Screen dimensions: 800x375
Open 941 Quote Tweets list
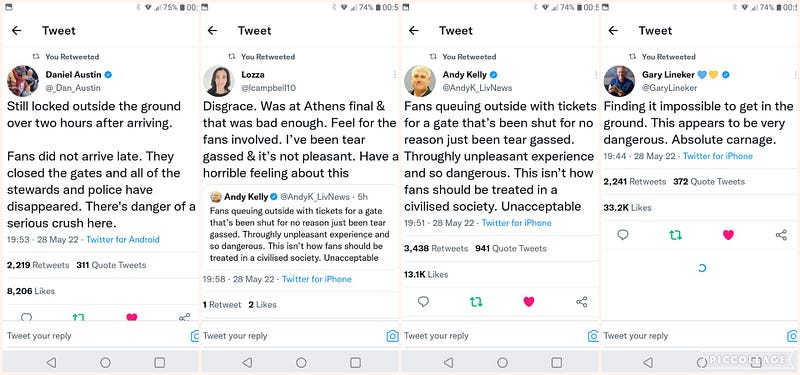511,248
